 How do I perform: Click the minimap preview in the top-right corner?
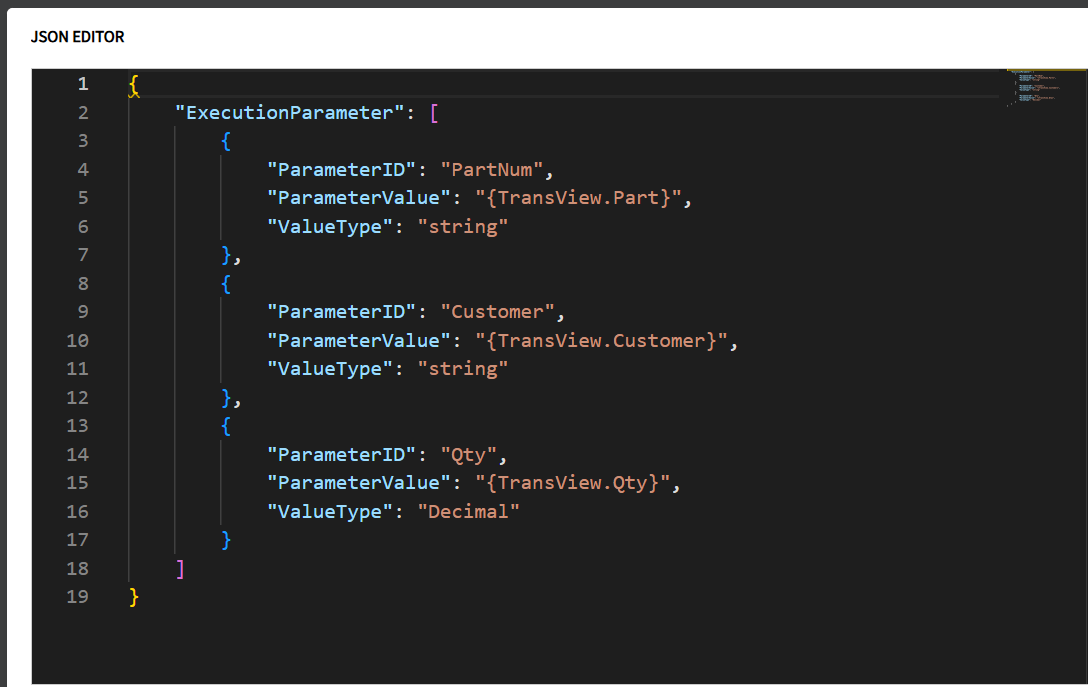coord(1044,90)
